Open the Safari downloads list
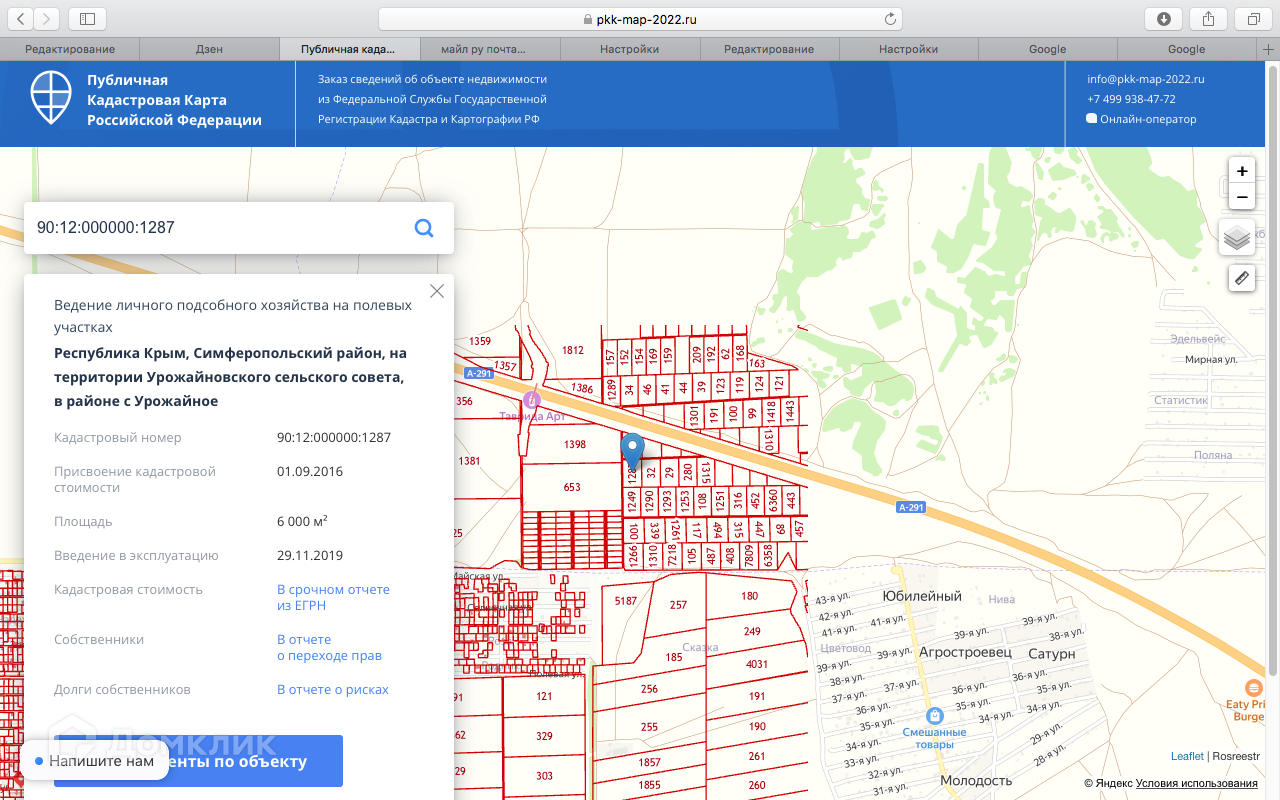This screenshot has height=800, width=1280. pos(1164,19)
